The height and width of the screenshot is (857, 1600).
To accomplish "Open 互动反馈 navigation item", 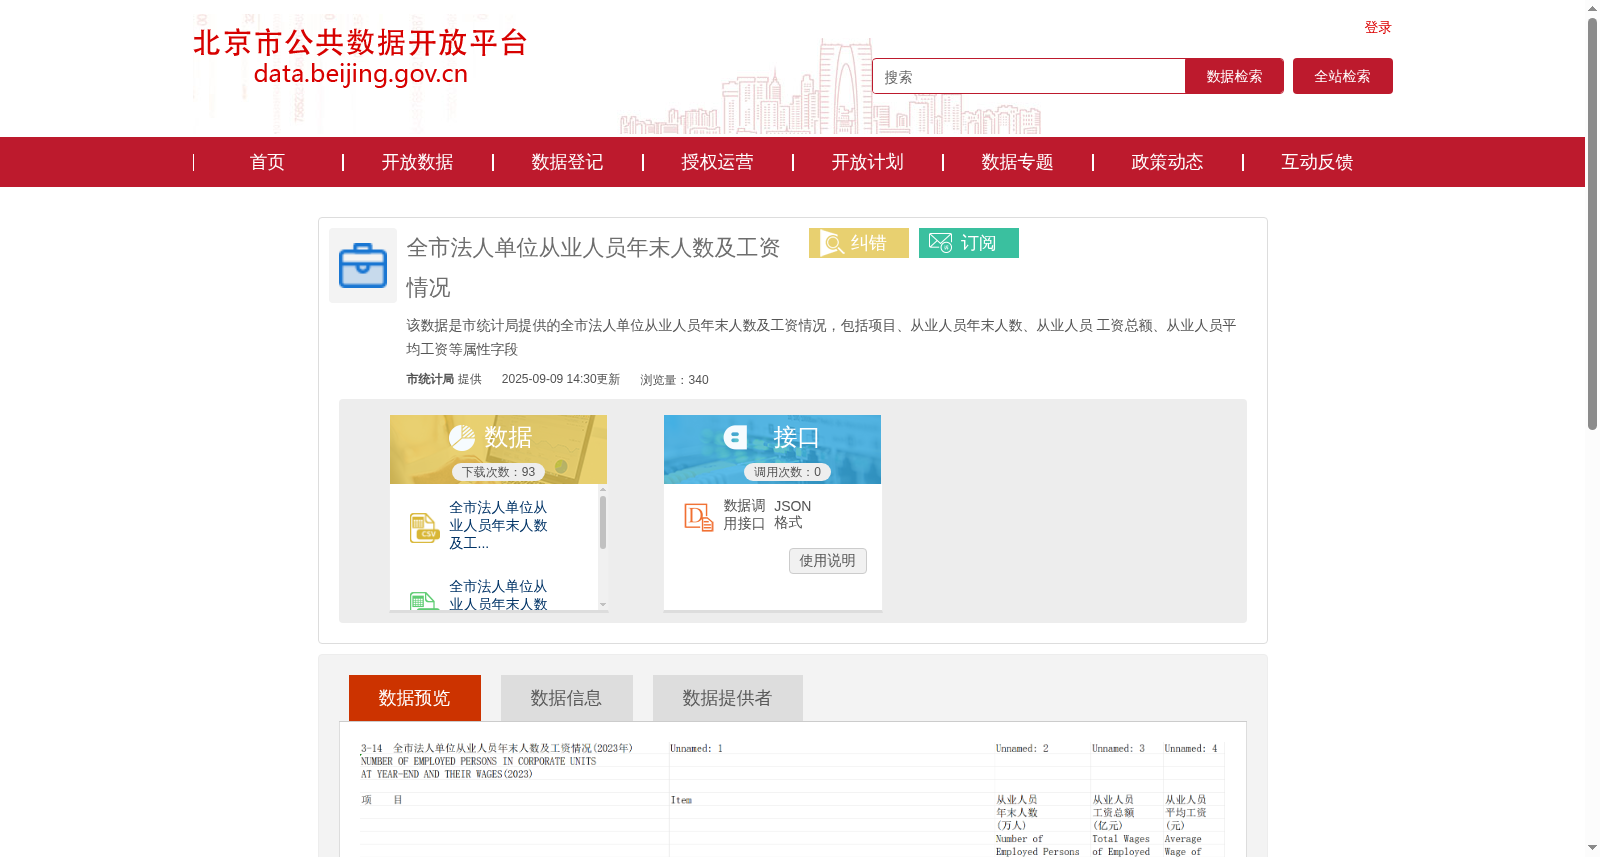I will tap(1317, 162).
